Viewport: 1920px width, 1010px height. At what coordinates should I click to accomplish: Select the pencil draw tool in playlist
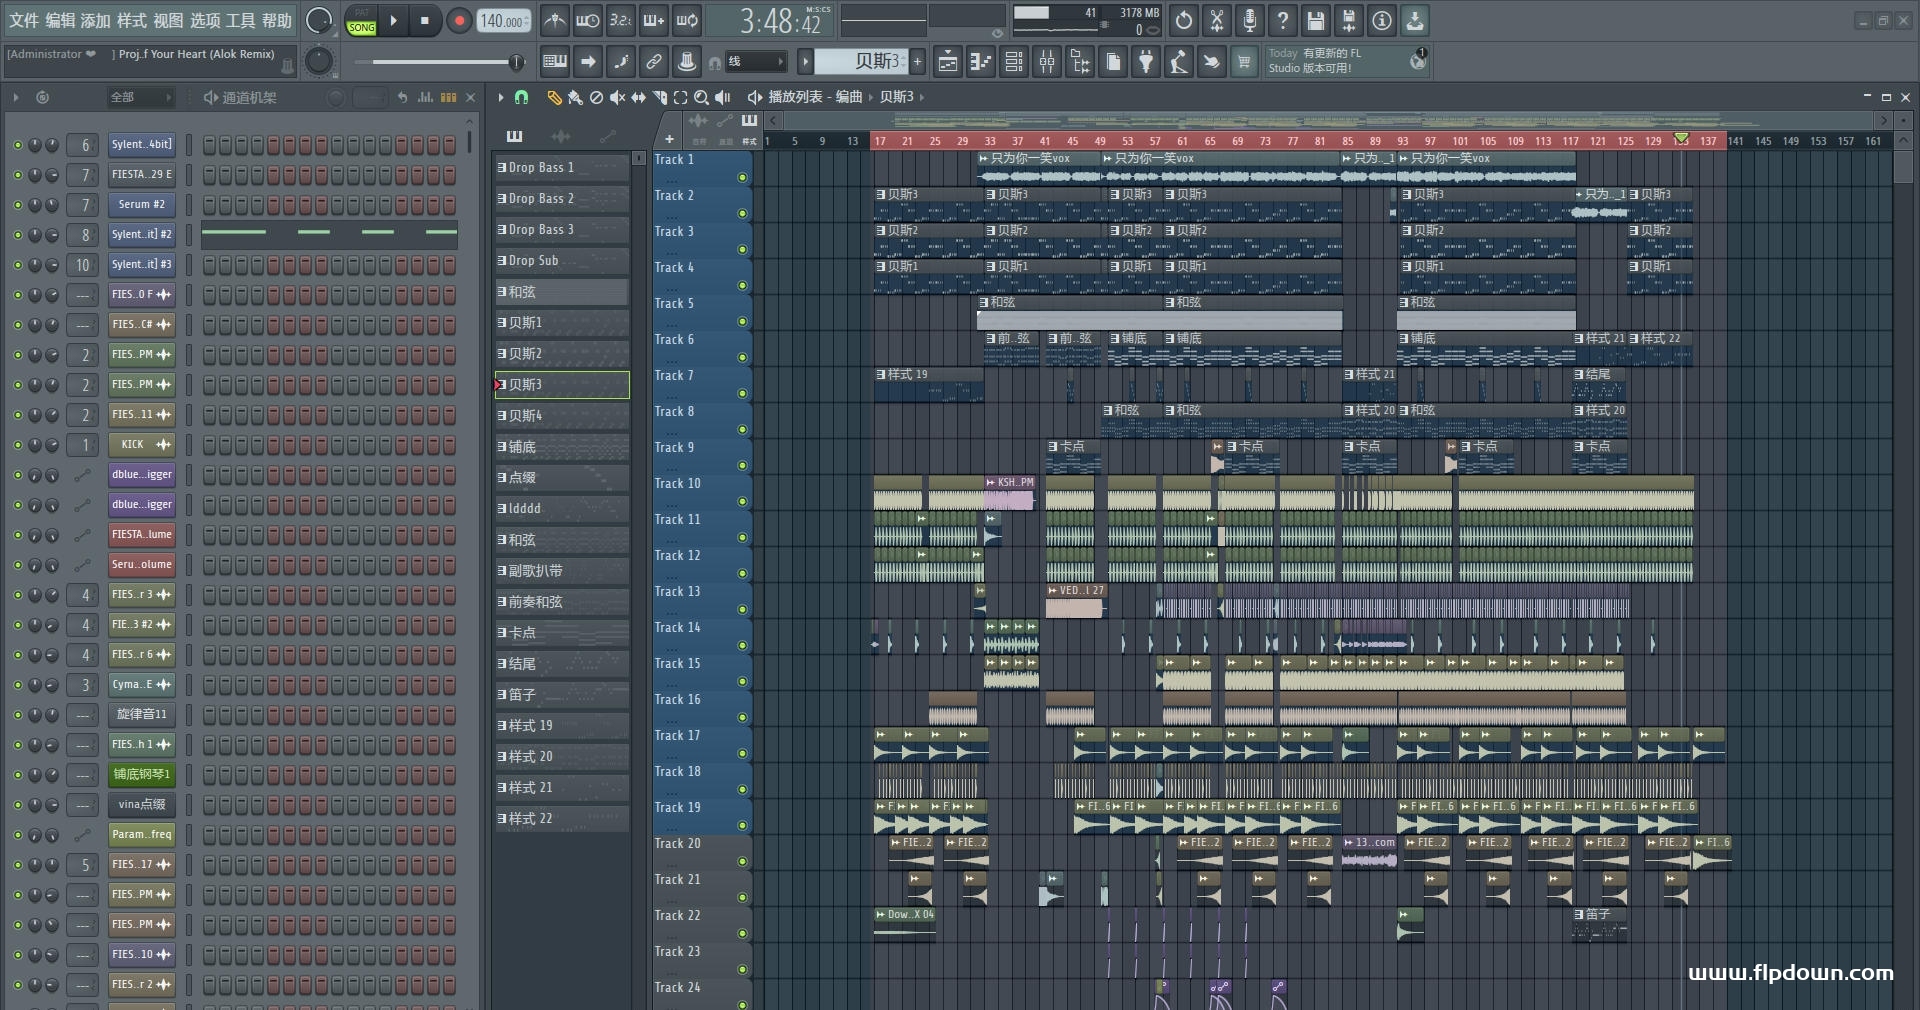(553, 97)
